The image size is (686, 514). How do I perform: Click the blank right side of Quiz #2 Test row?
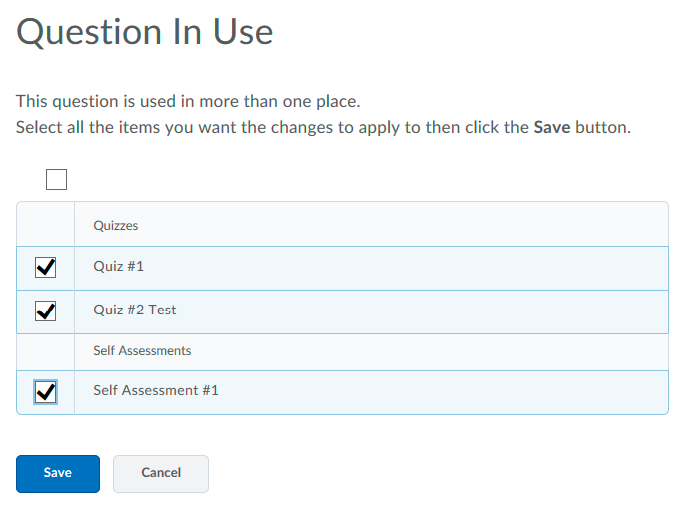[450, 311]
